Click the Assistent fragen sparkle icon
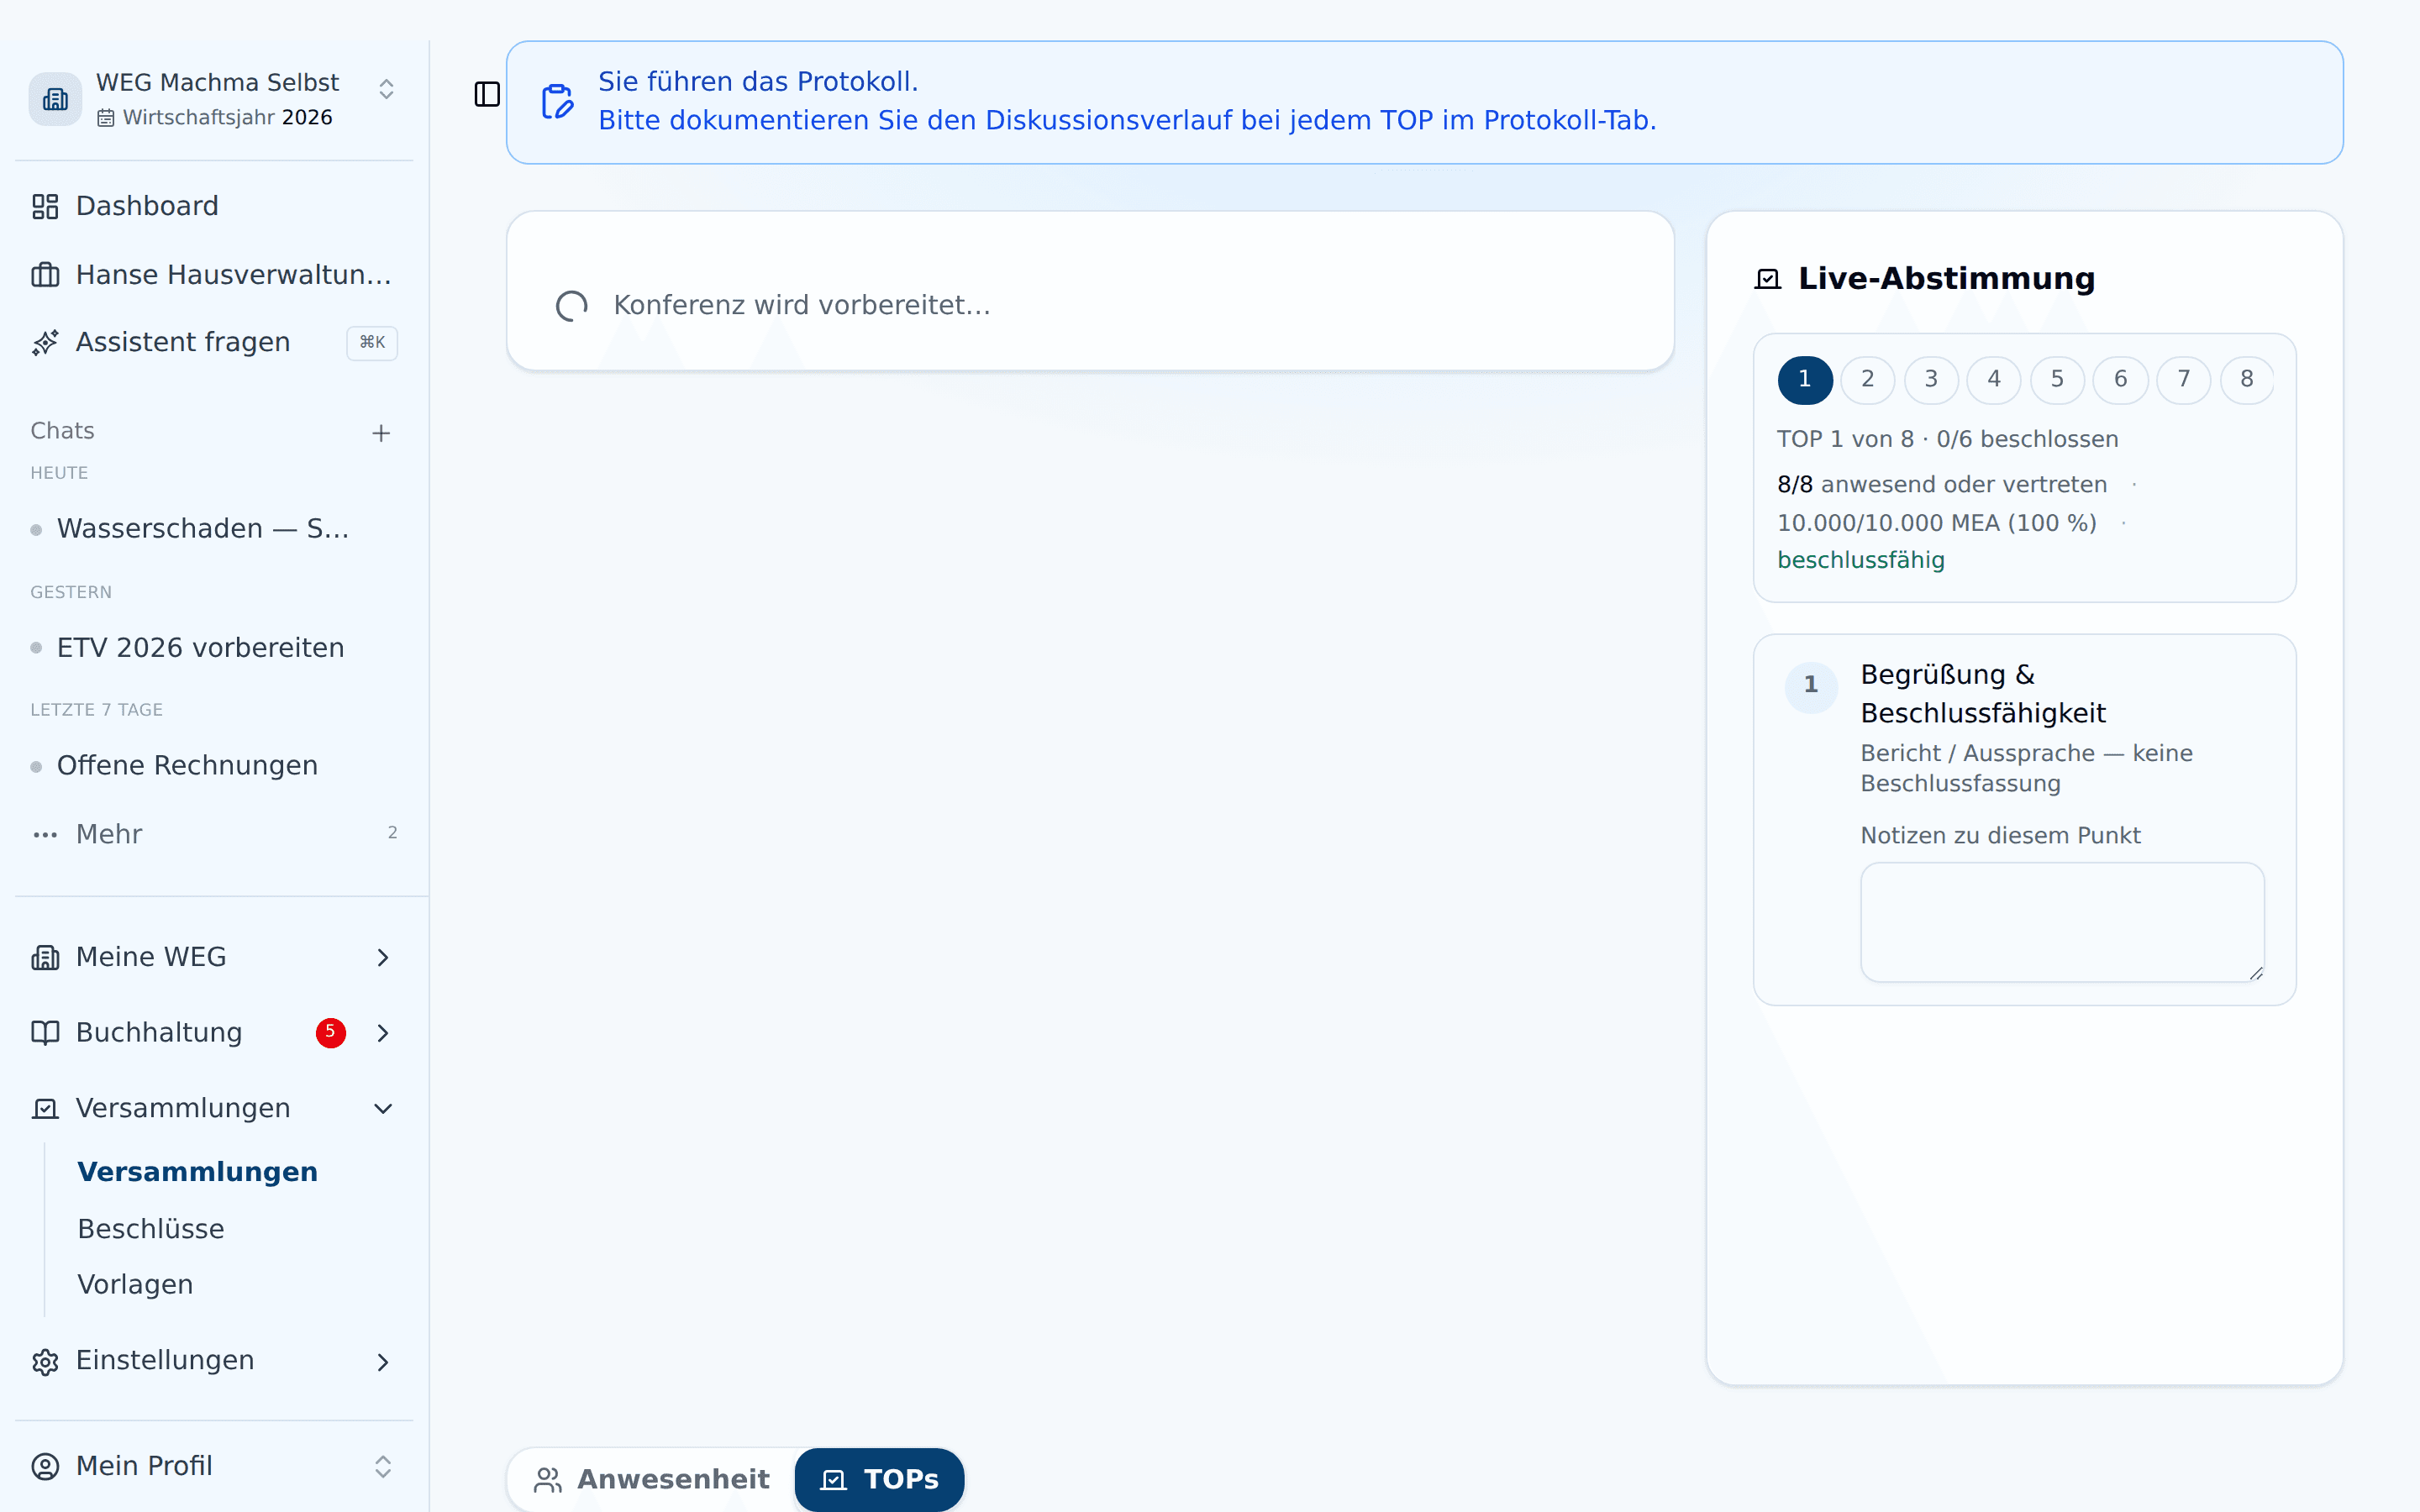The width and height of the screenshot is (2420, 1512). [45, 342]
